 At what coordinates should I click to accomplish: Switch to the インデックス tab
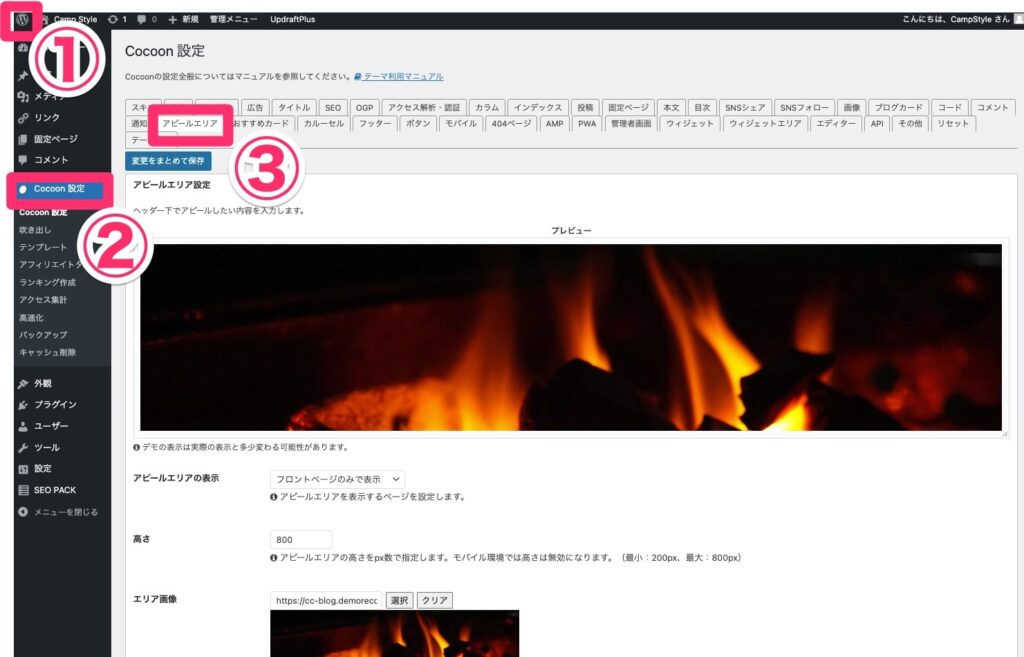point(537,108)
